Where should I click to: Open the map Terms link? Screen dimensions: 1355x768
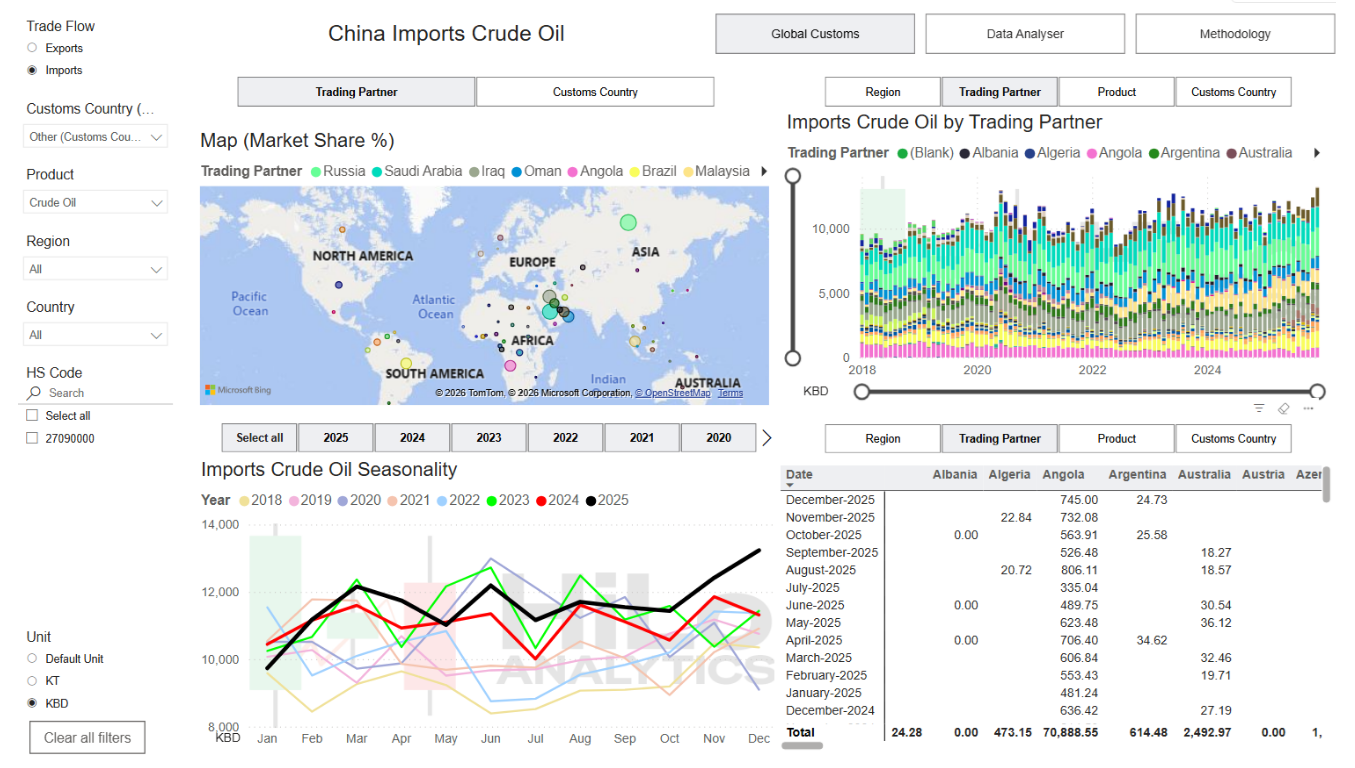click(x=730, y=393)
